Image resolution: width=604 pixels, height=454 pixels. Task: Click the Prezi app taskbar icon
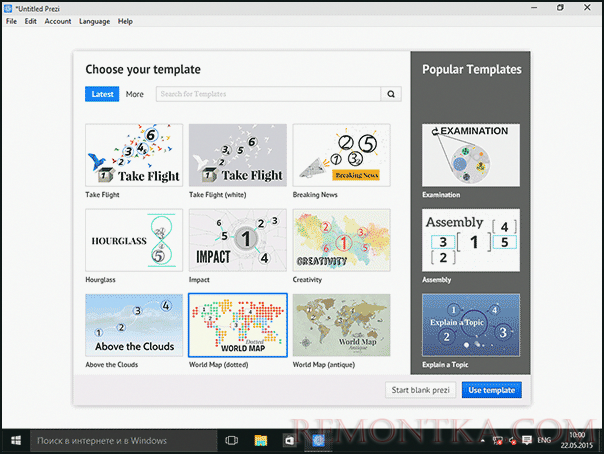318,441
